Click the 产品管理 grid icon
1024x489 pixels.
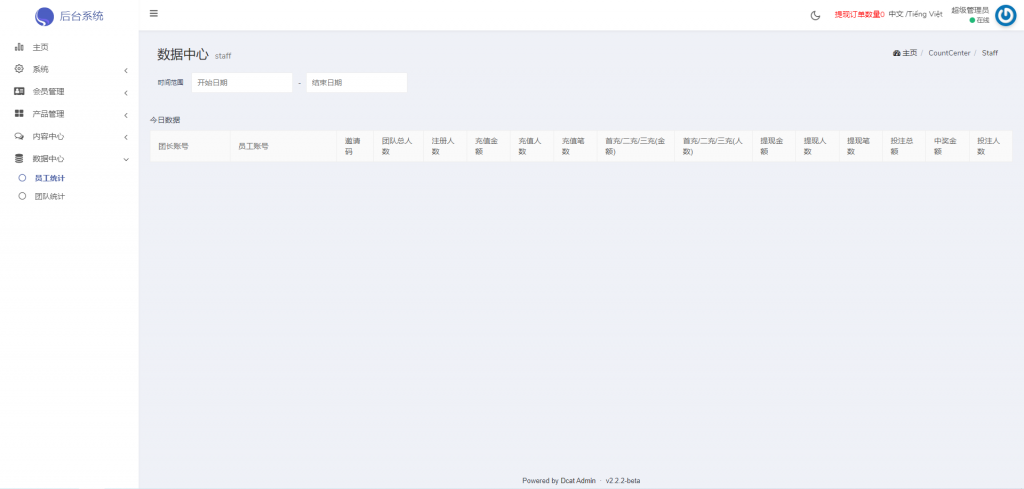[19, 114]
